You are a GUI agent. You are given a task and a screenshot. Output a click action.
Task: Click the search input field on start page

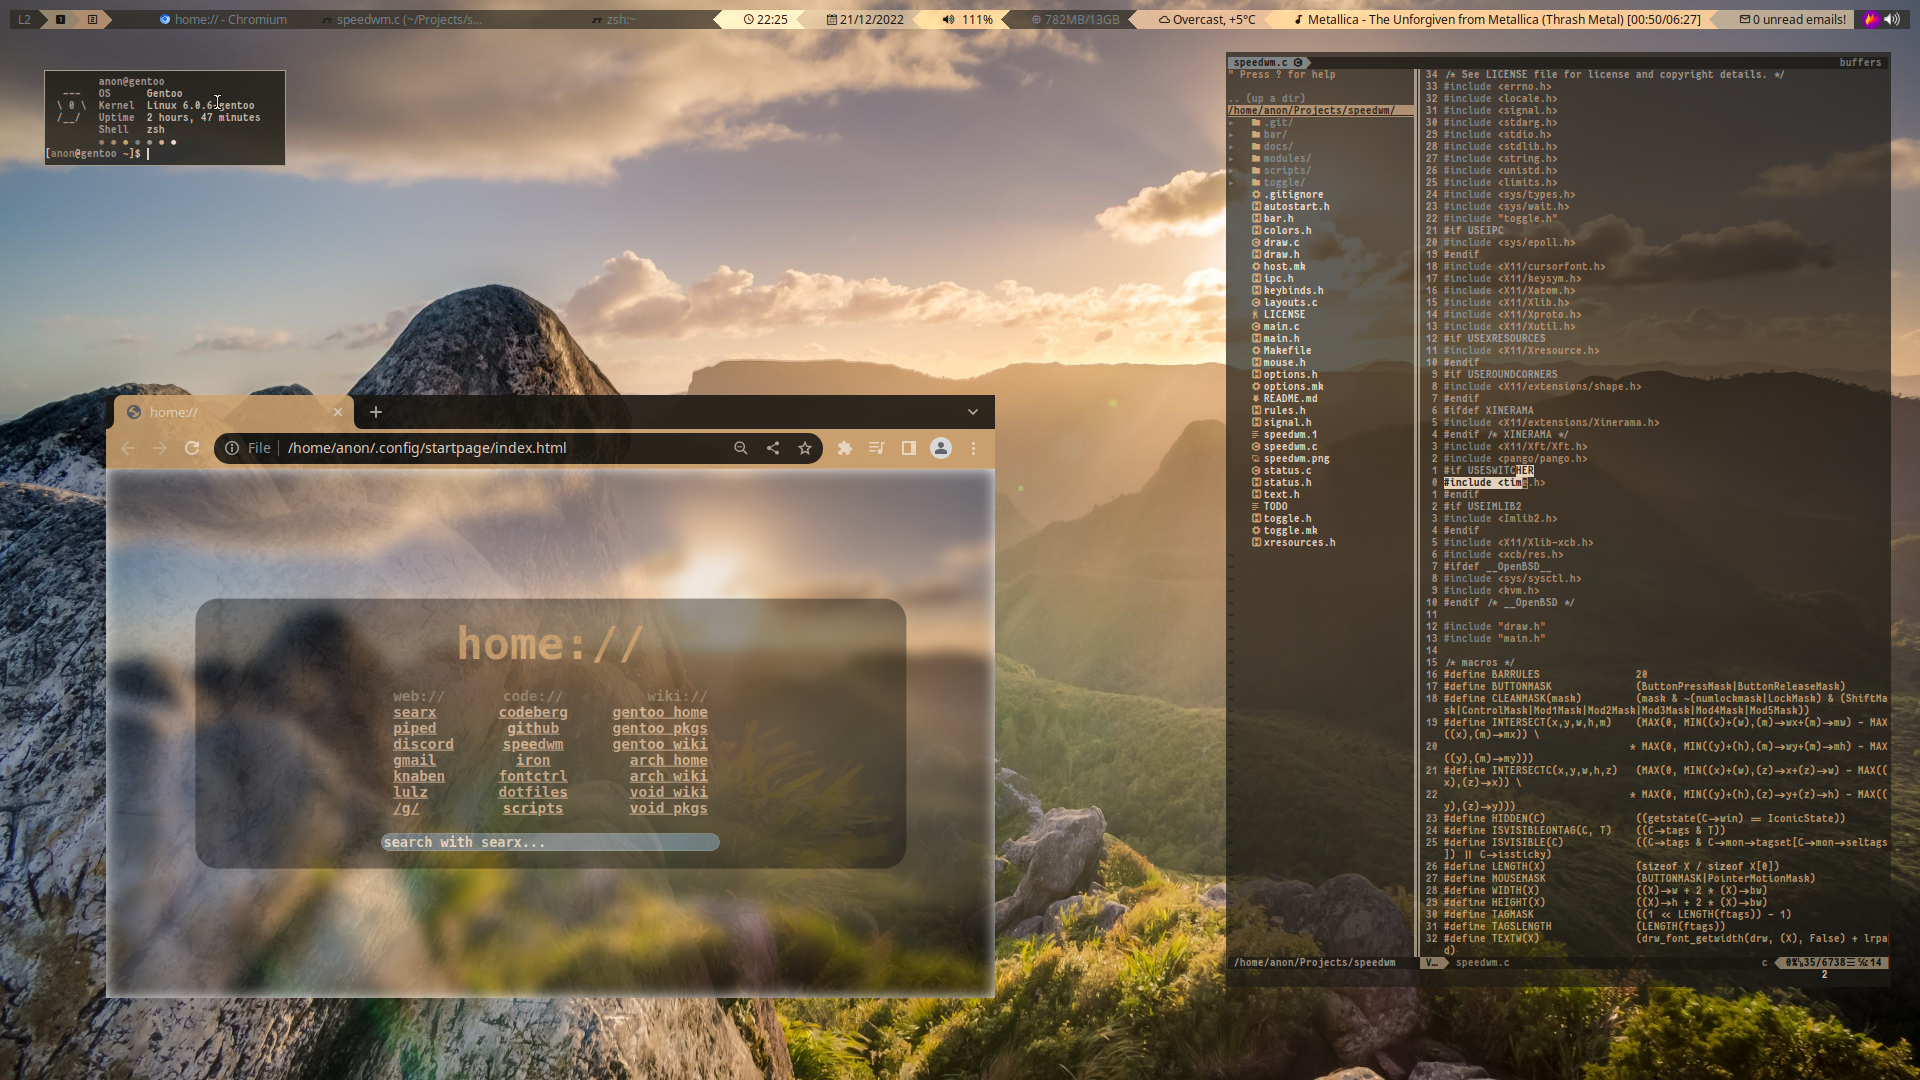(550, 841)
